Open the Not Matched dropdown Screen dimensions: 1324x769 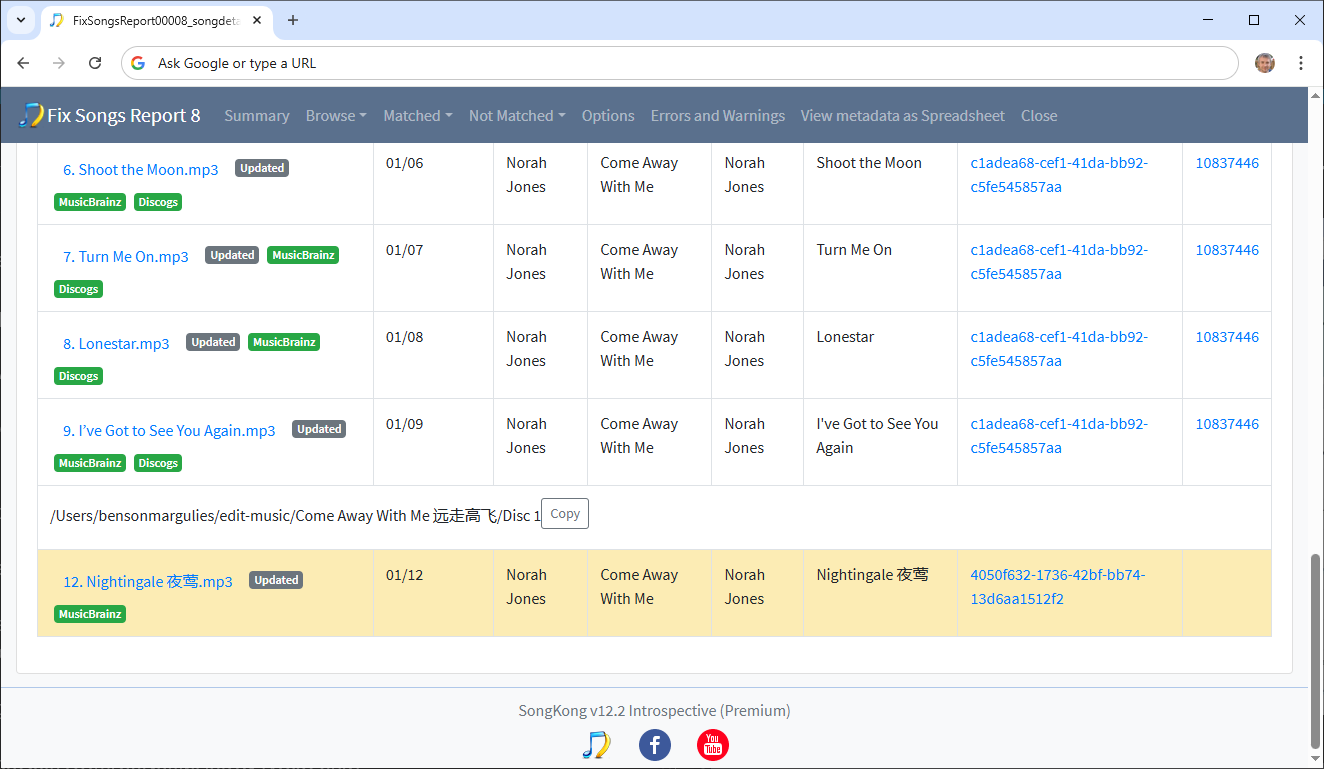517,116
